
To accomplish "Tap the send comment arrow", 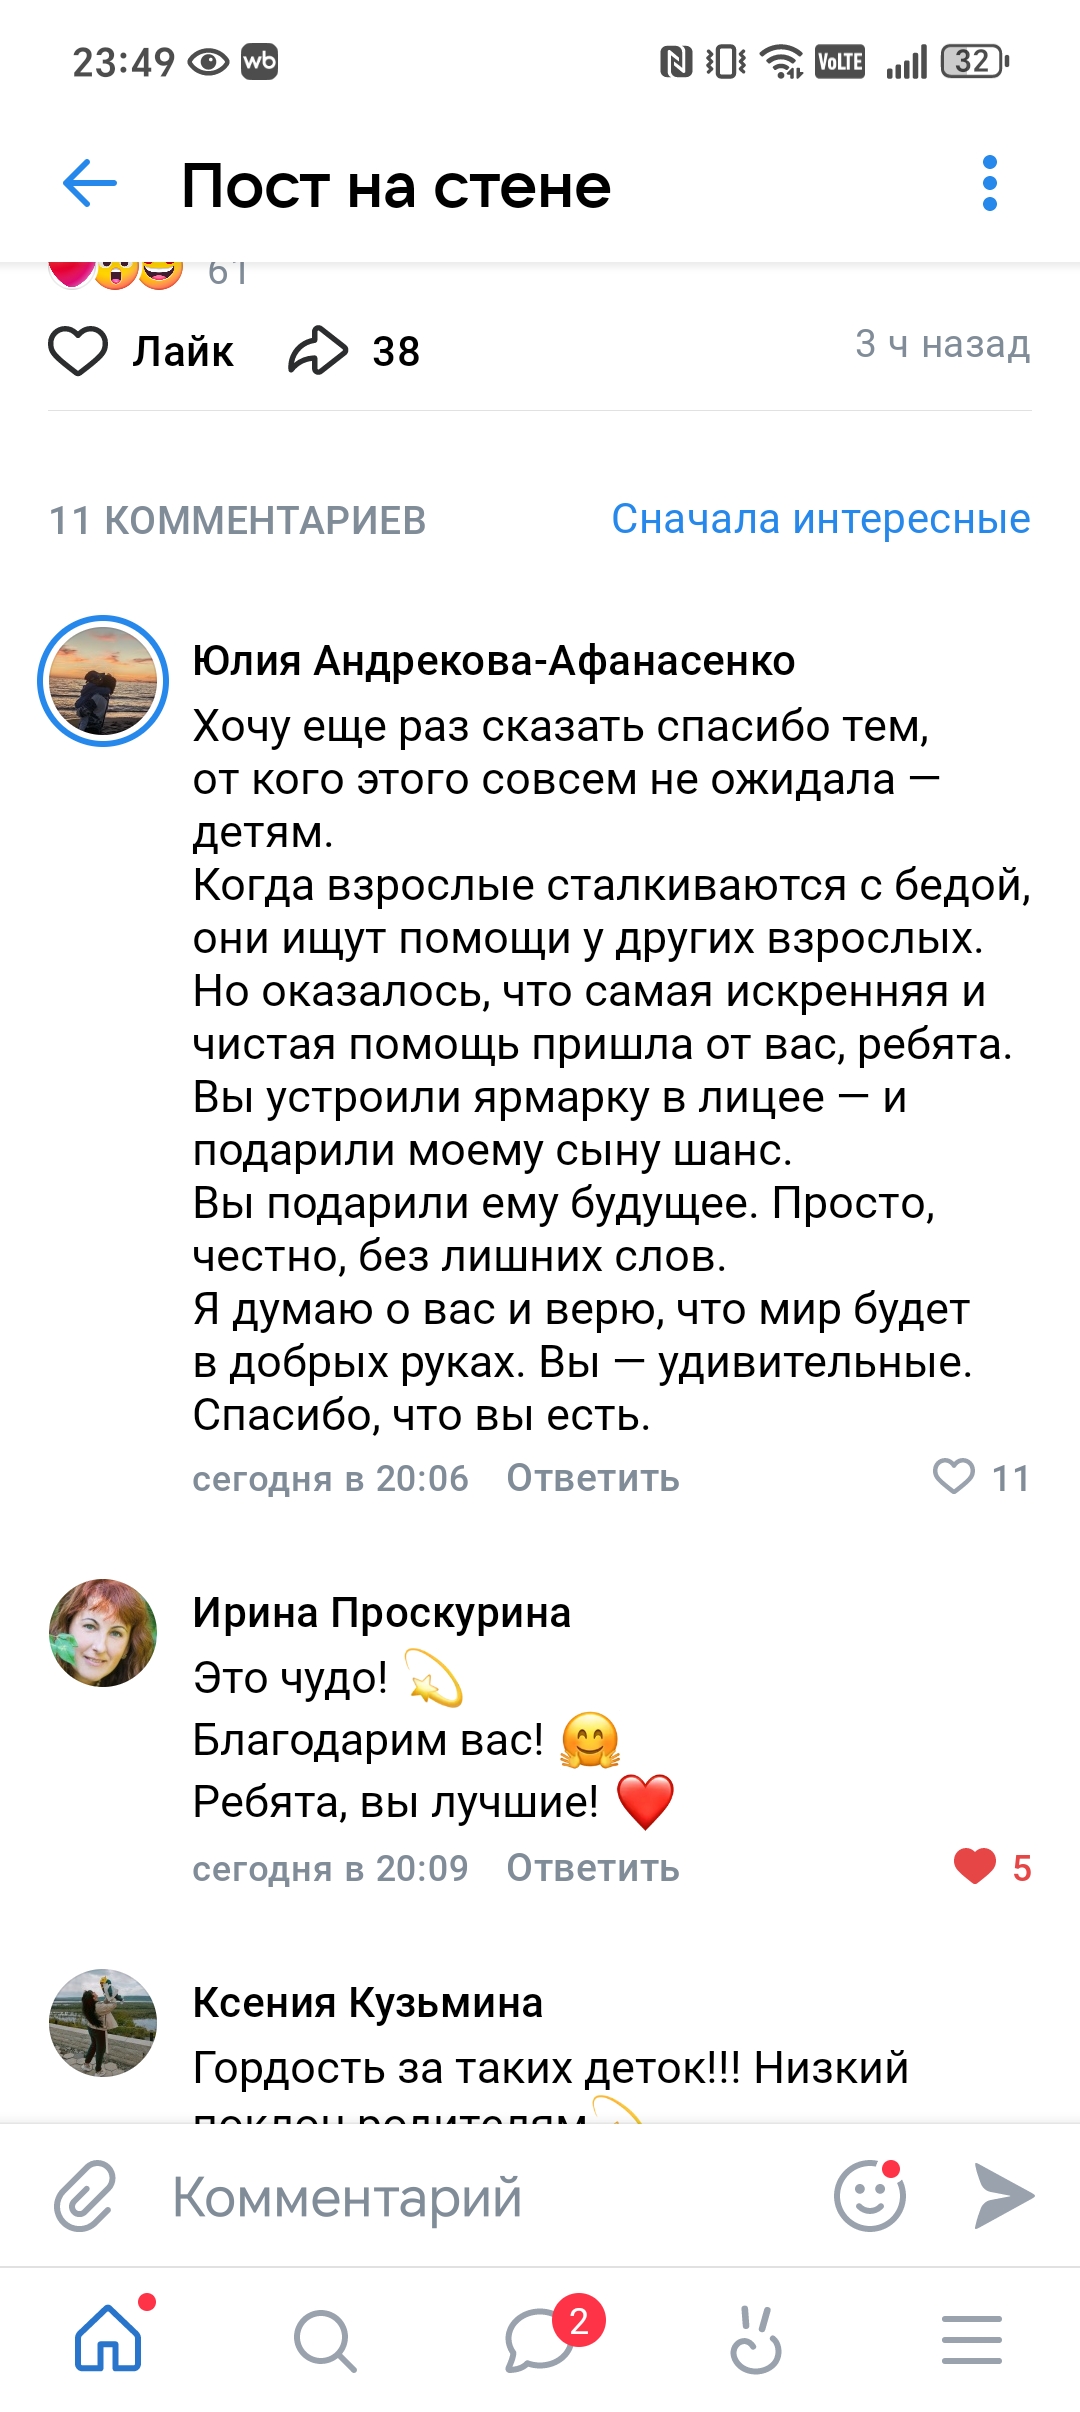I will (1003, 2197).
